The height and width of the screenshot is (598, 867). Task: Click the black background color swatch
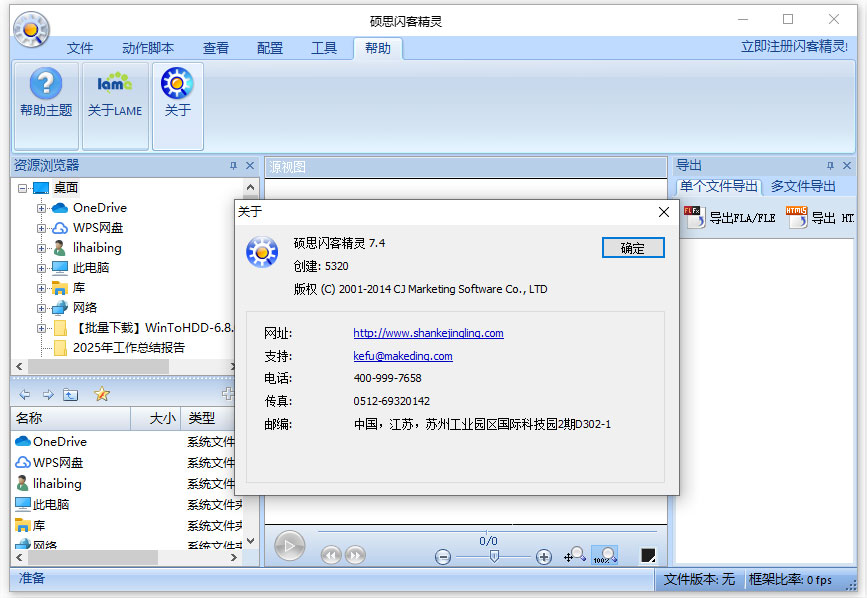pyautogui.click(x=648, y=555)
